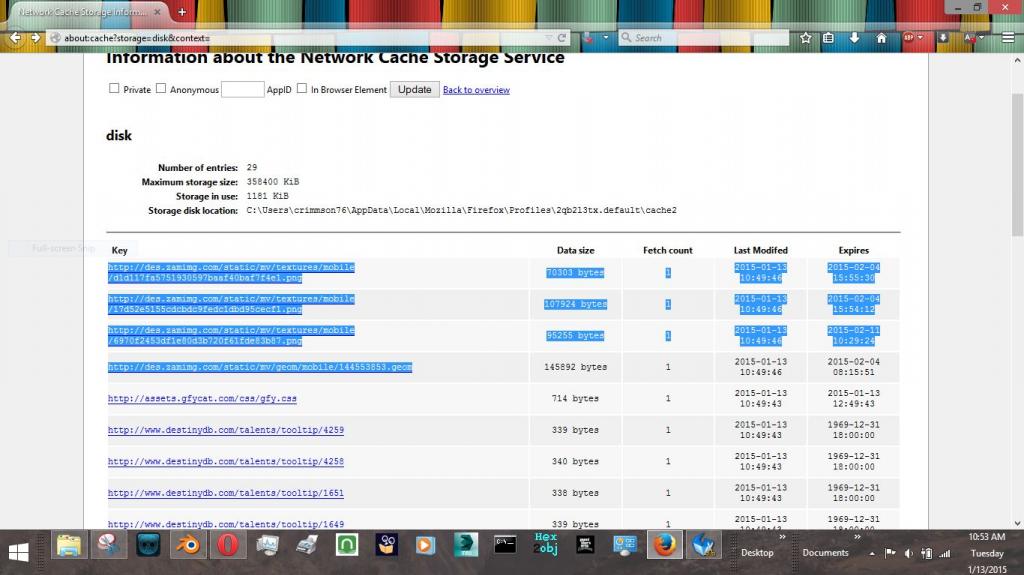Launch File Explorer from the taskbar
This screenshot has height=575, width=1024.
(69, 545)
